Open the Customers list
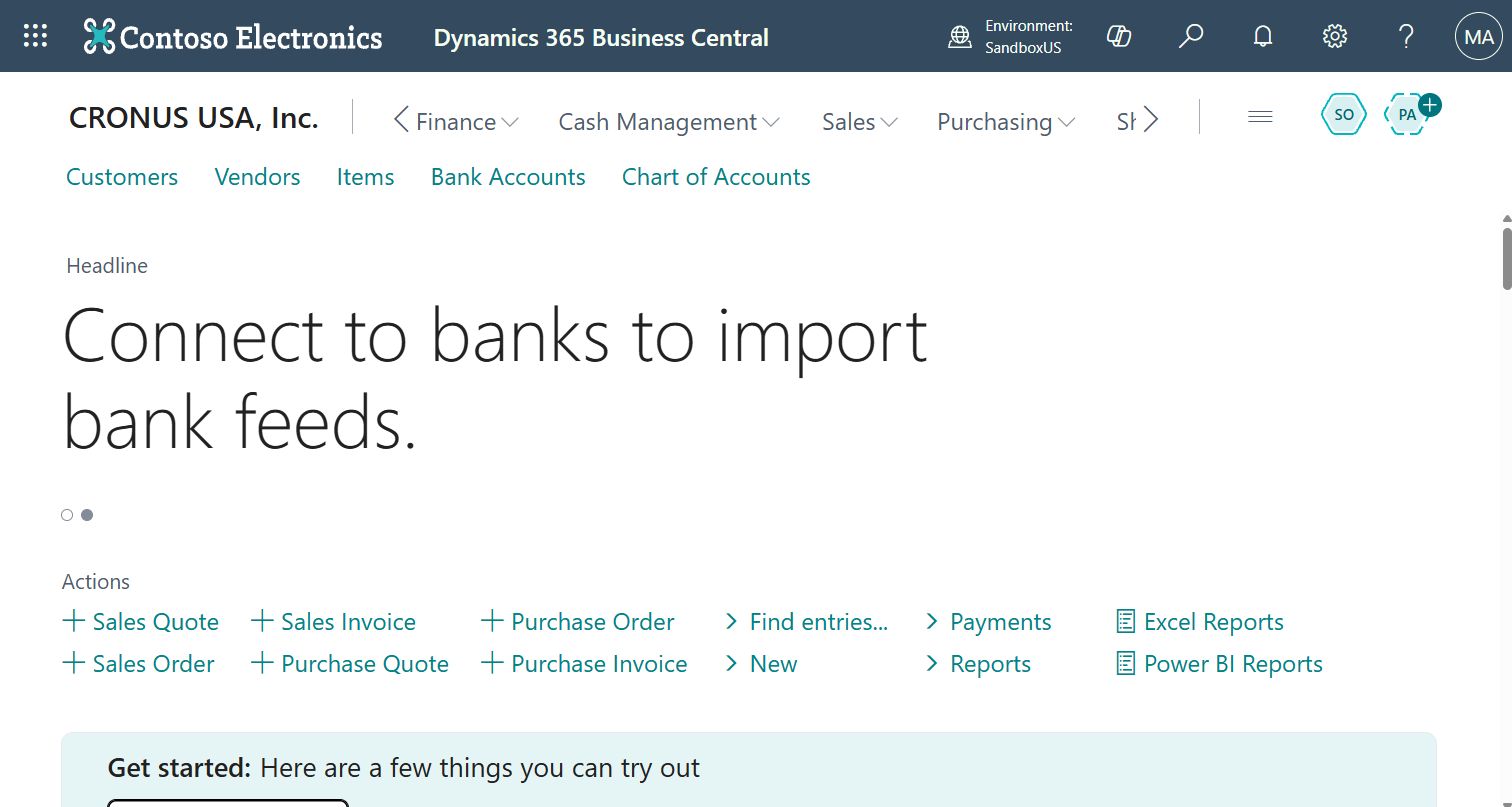Image resolution: width=1512 pixels, height=807 pixels. point(122,177)
